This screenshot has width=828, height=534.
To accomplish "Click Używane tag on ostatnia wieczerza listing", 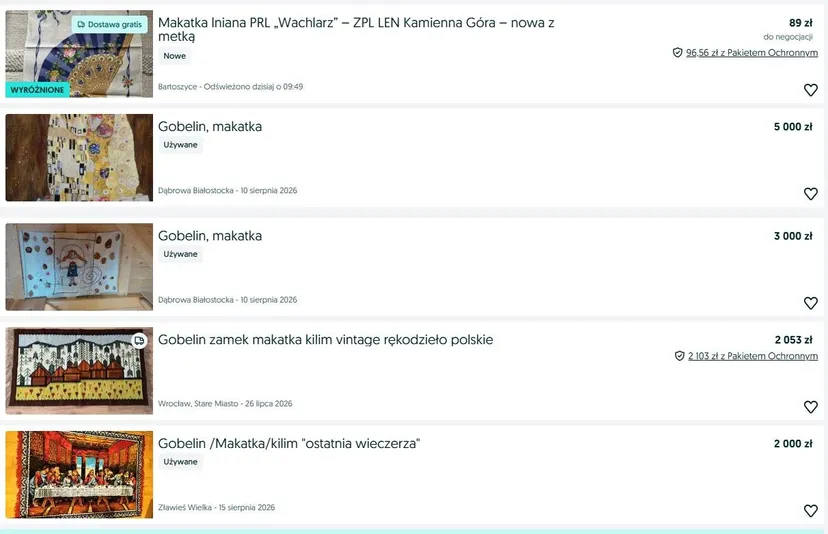I will click(x=180, y=462).
